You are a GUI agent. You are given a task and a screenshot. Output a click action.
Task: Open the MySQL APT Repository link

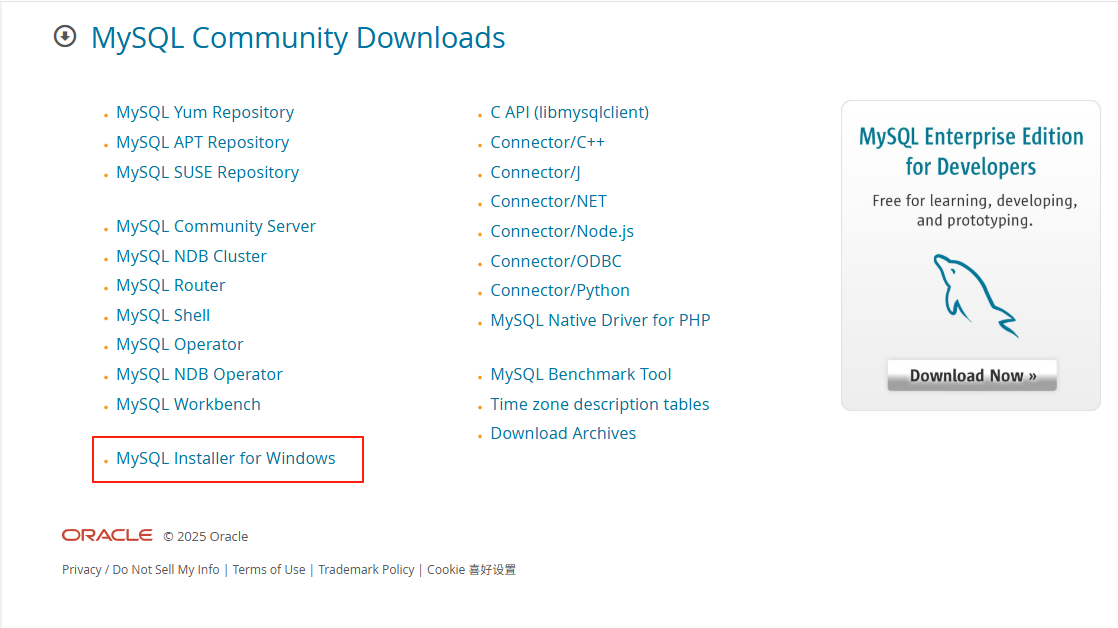[x=202, y=143]
